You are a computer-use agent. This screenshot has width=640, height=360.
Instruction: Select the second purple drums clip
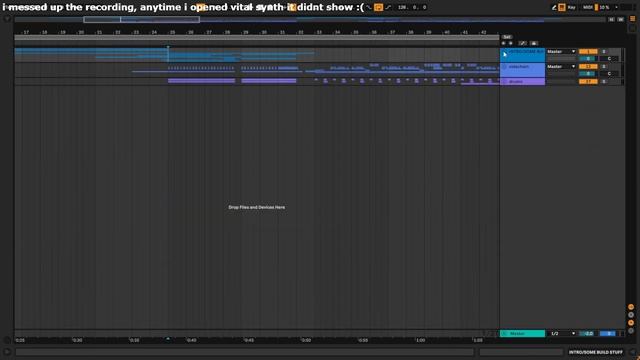click(x=269, y=81)
